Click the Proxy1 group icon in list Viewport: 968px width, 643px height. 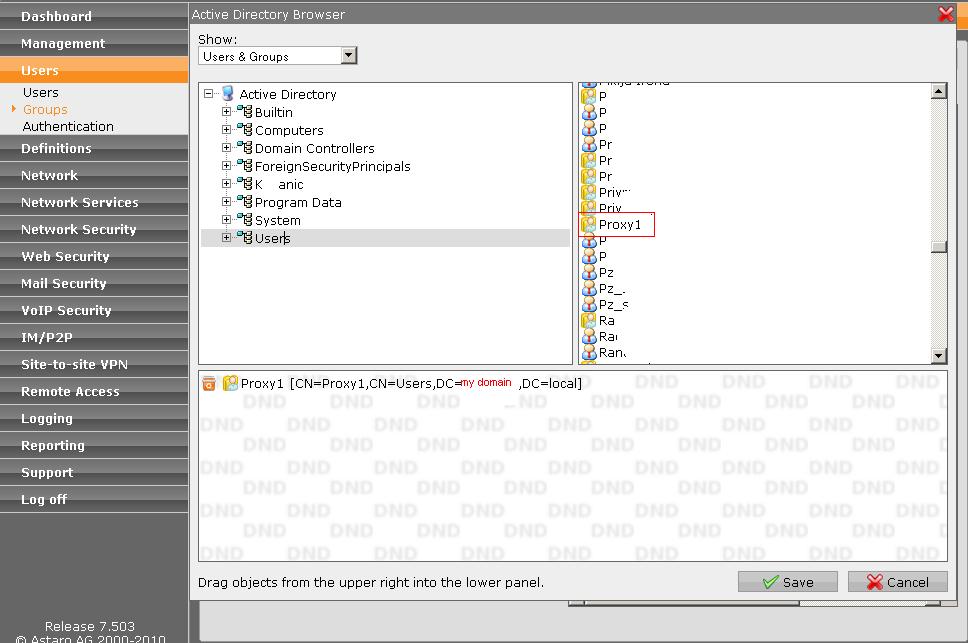589,224
